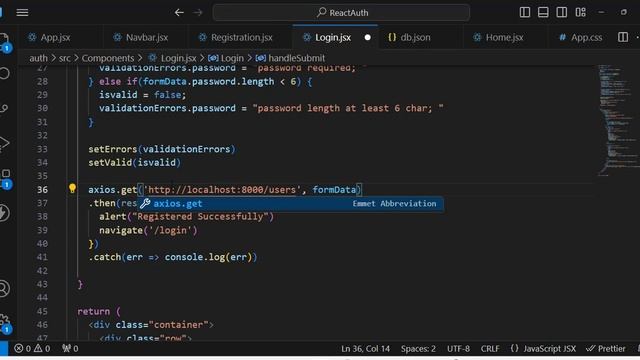Click the alert "Registered Successfully" line
Viewport: 640px width, 360px height.
click(x=187, y=217)
